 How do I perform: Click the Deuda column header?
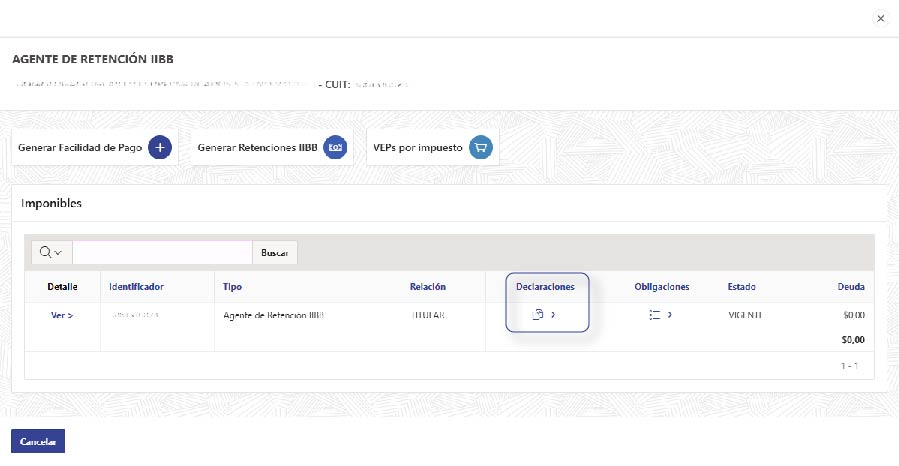coord(851,287)
